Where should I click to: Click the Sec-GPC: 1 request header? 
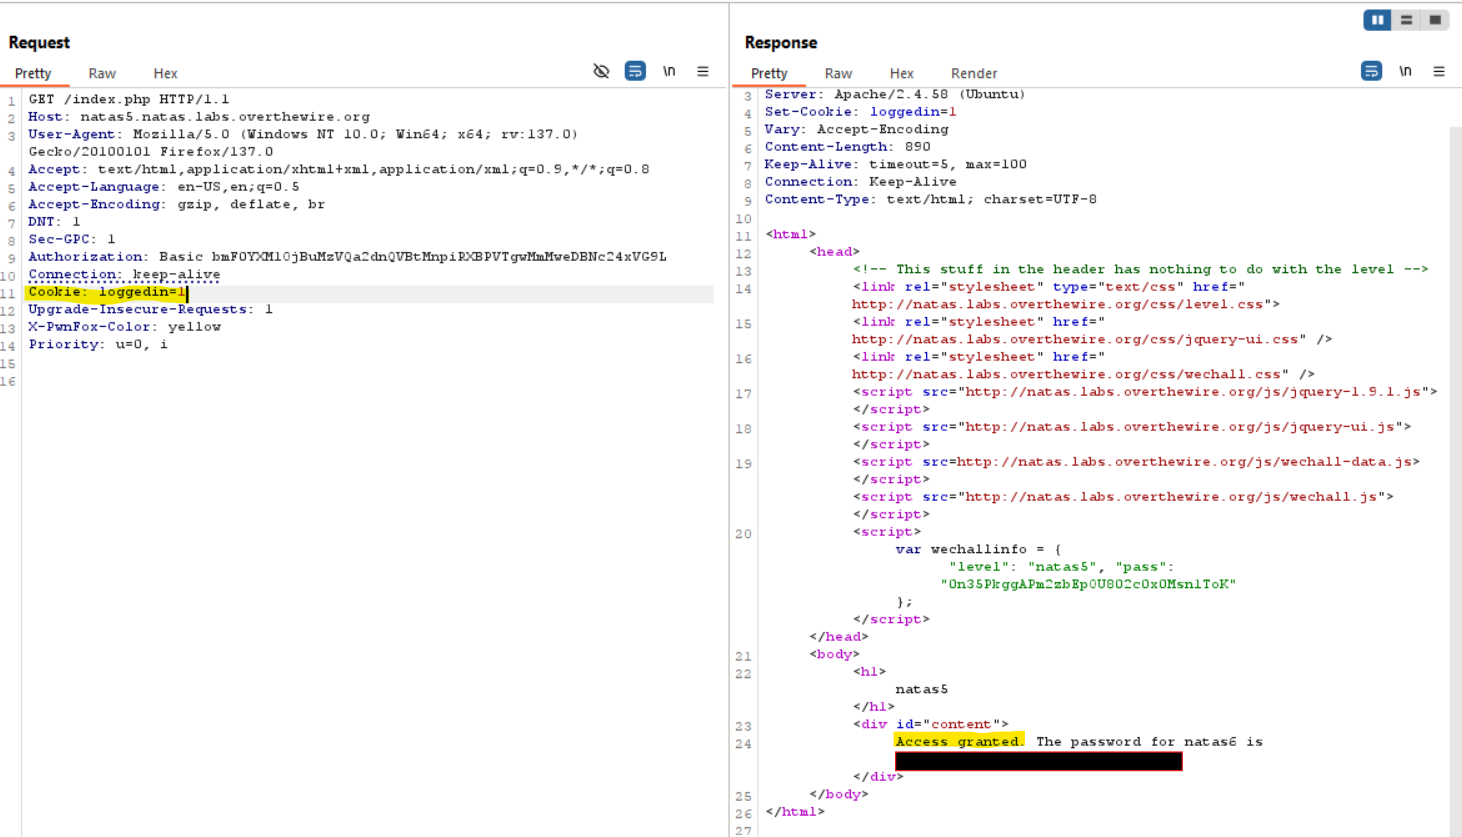pos(72,239)
